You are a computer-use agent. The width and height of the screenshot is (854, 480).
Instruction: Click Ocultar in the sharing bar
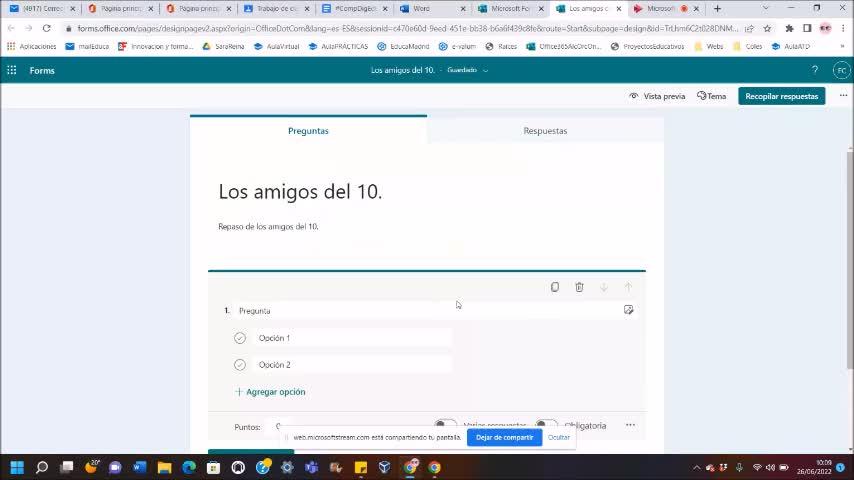(559, 438)
